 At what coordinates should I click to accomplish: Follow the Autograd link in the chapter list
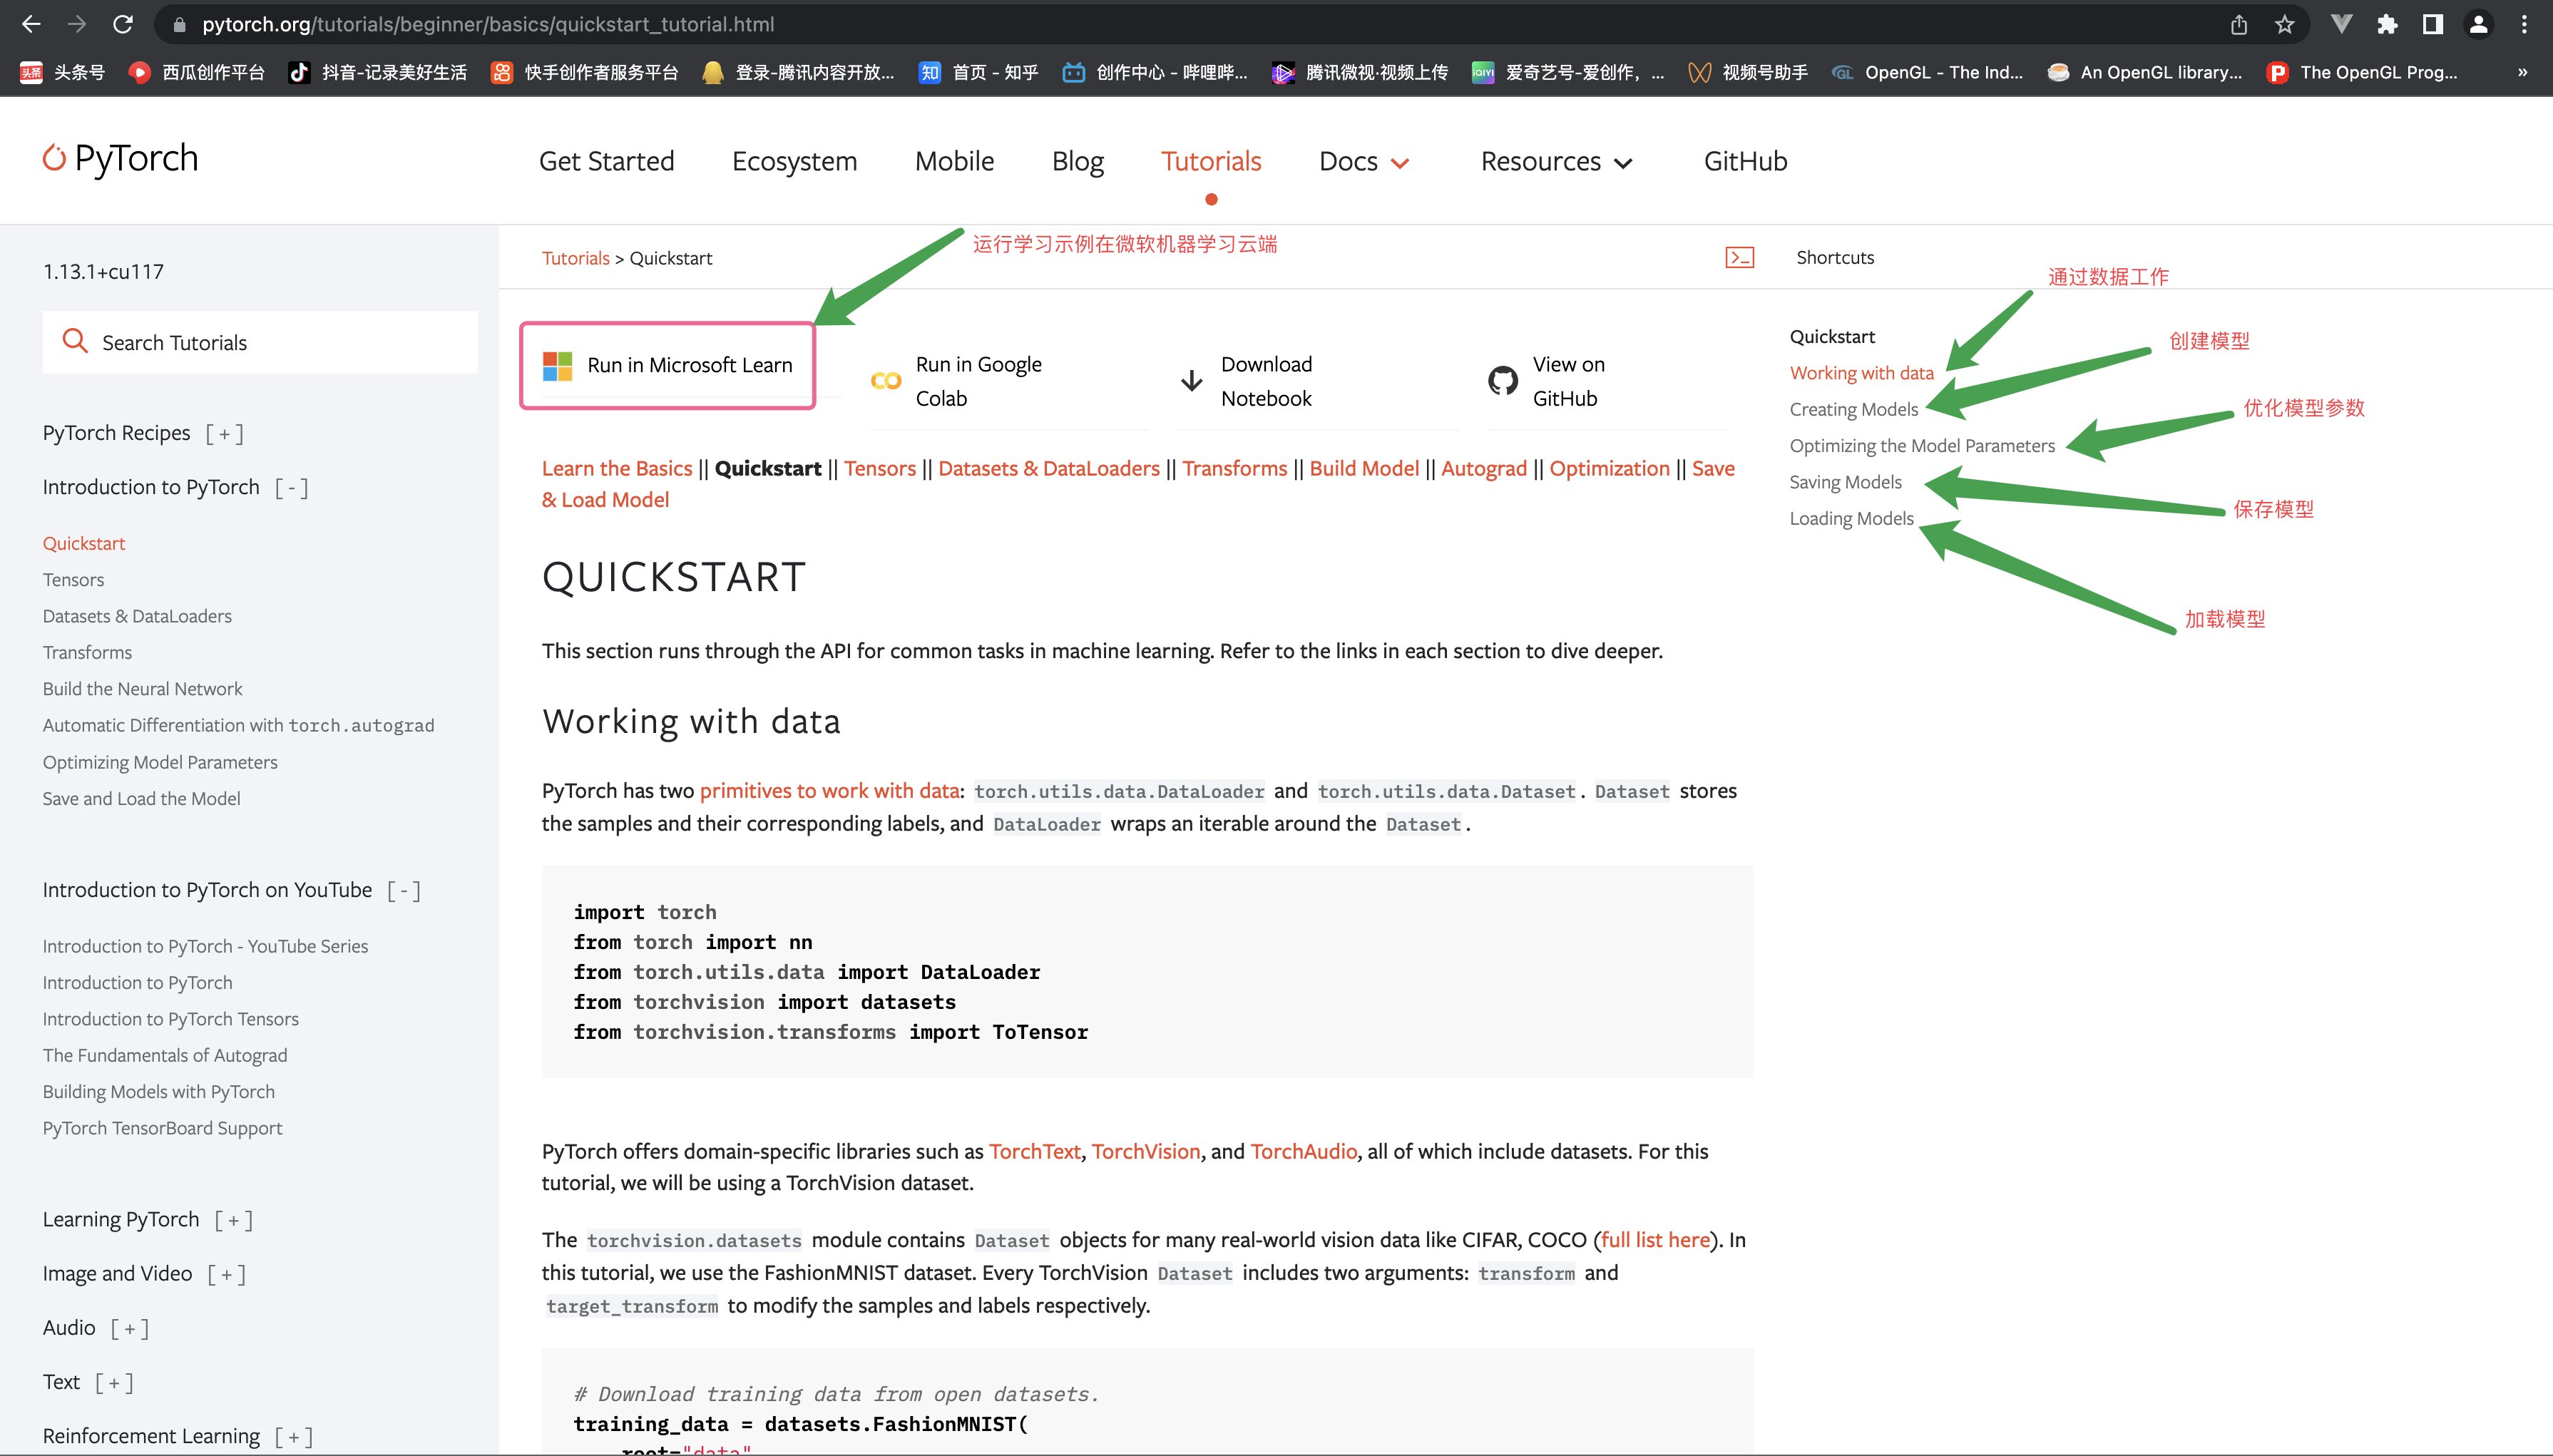[x=1484, y=468]
